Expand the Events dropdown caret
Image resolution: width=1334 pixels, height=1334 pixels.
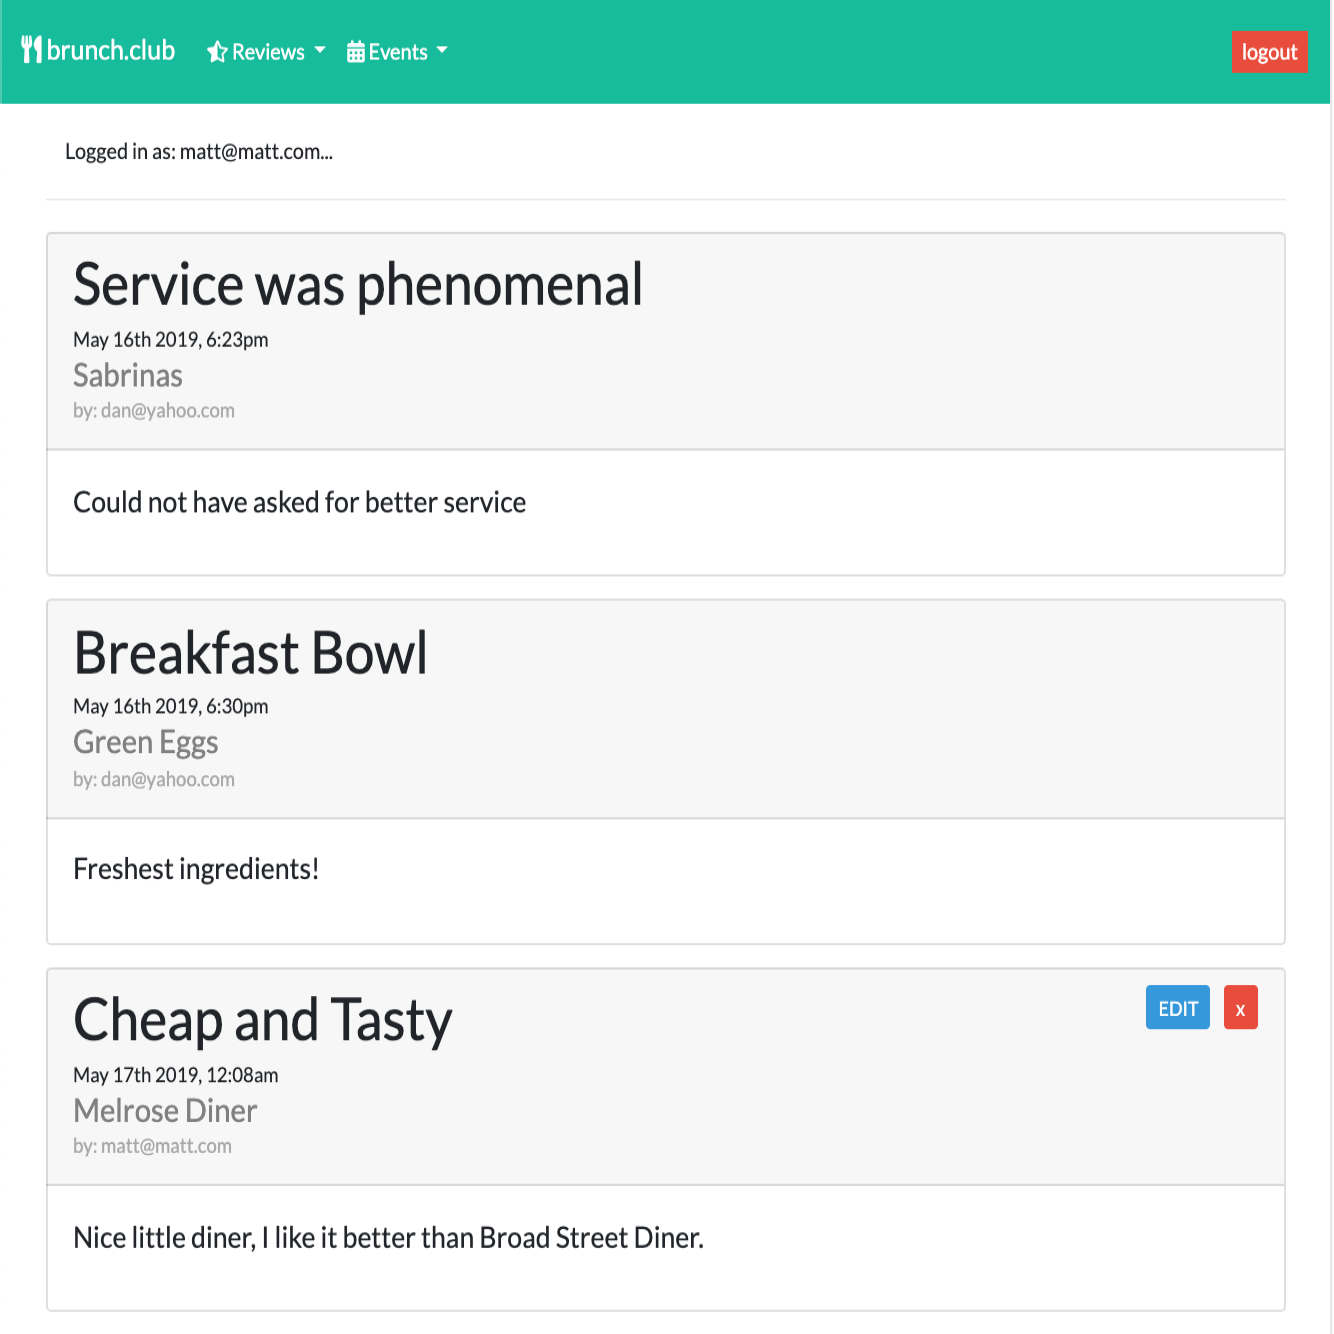[x=442, y=50]
